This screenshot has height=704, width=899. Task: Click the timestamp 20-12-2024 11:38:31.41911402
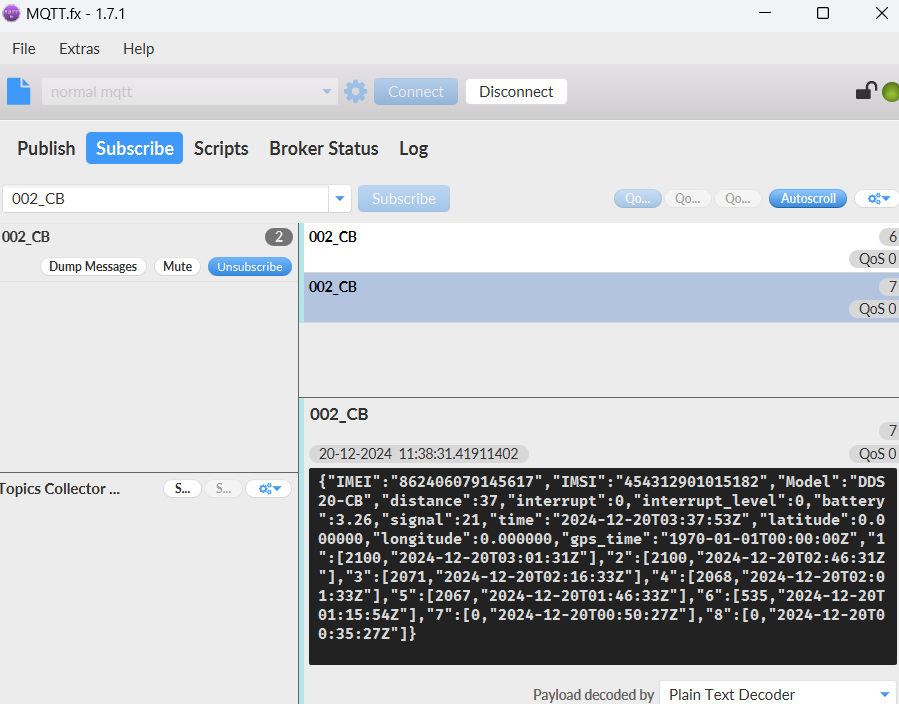point(419,454)
